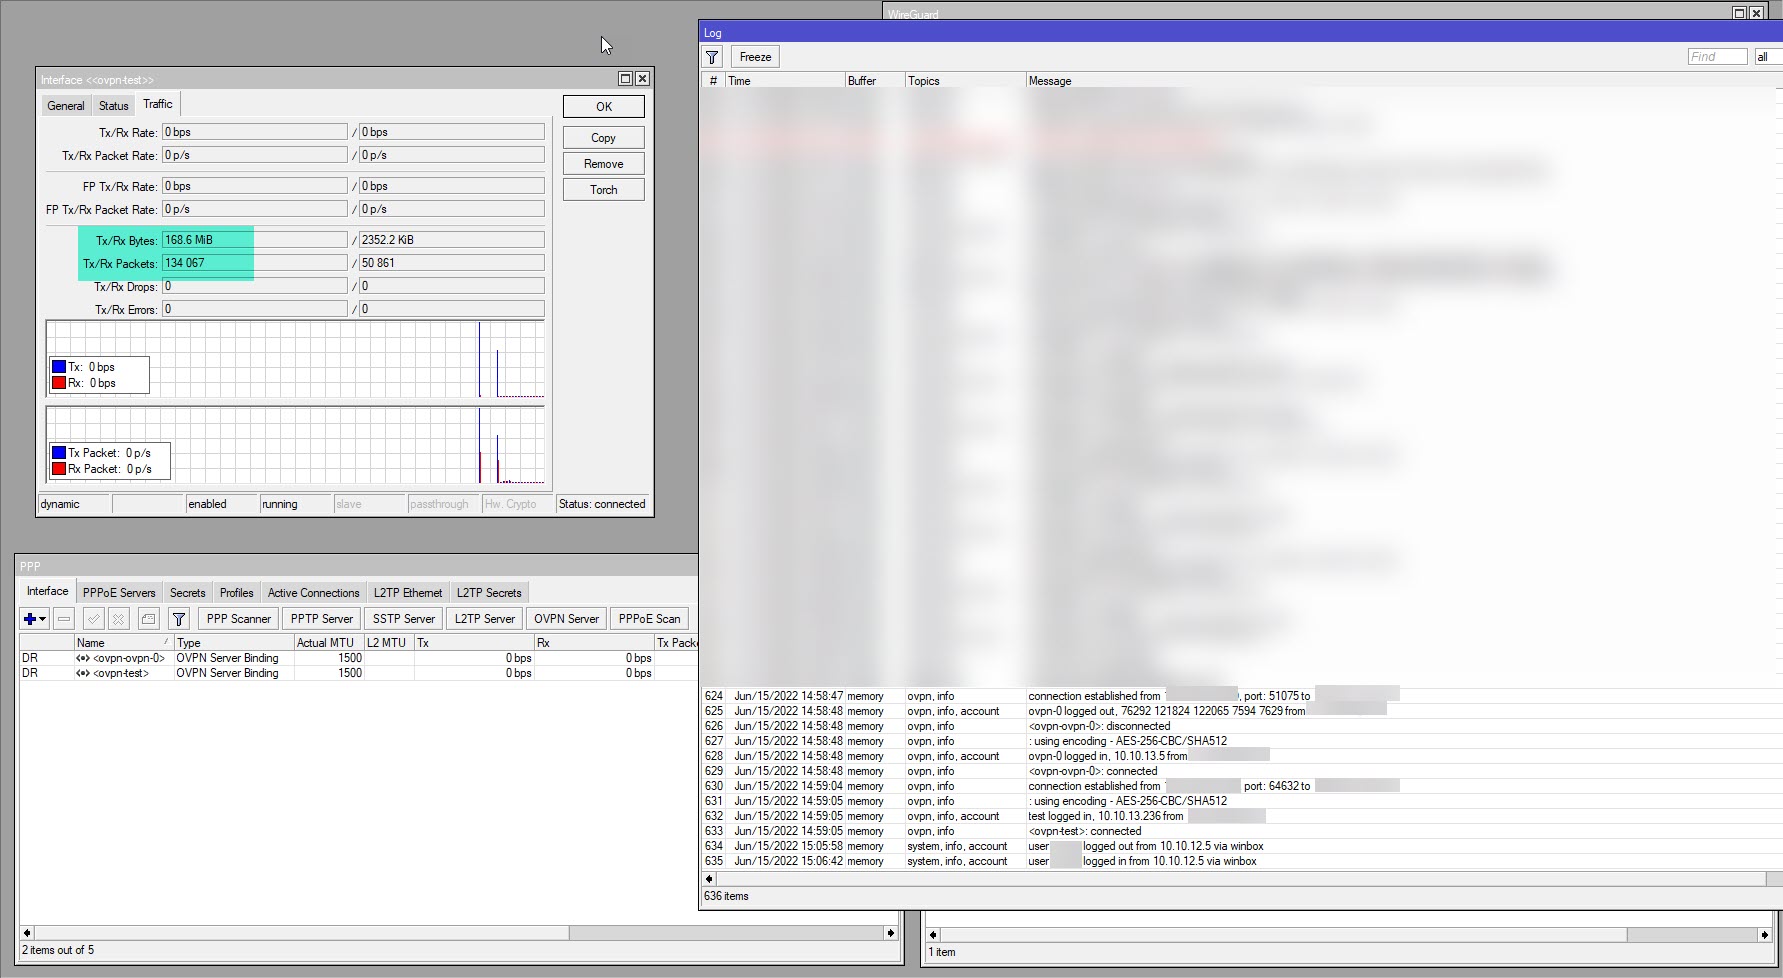Screen dimensions: 1783x978
Task: Click the remove (minus) icon in PPP toolbar
Action: 64,619
